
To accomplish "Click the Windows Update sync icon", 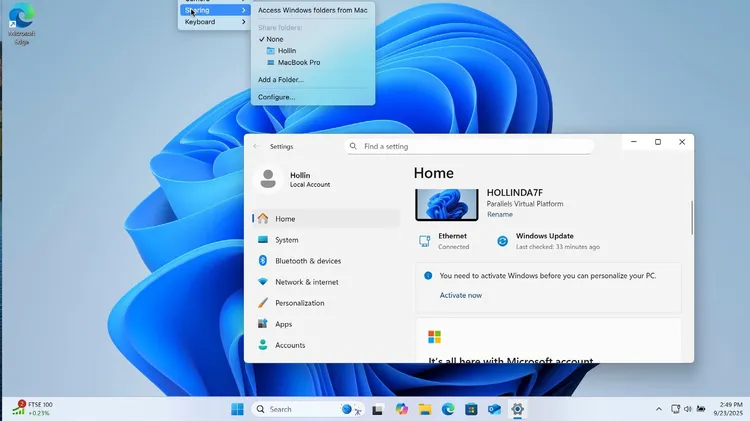I will pyautogui.click(x=502, y=241).
